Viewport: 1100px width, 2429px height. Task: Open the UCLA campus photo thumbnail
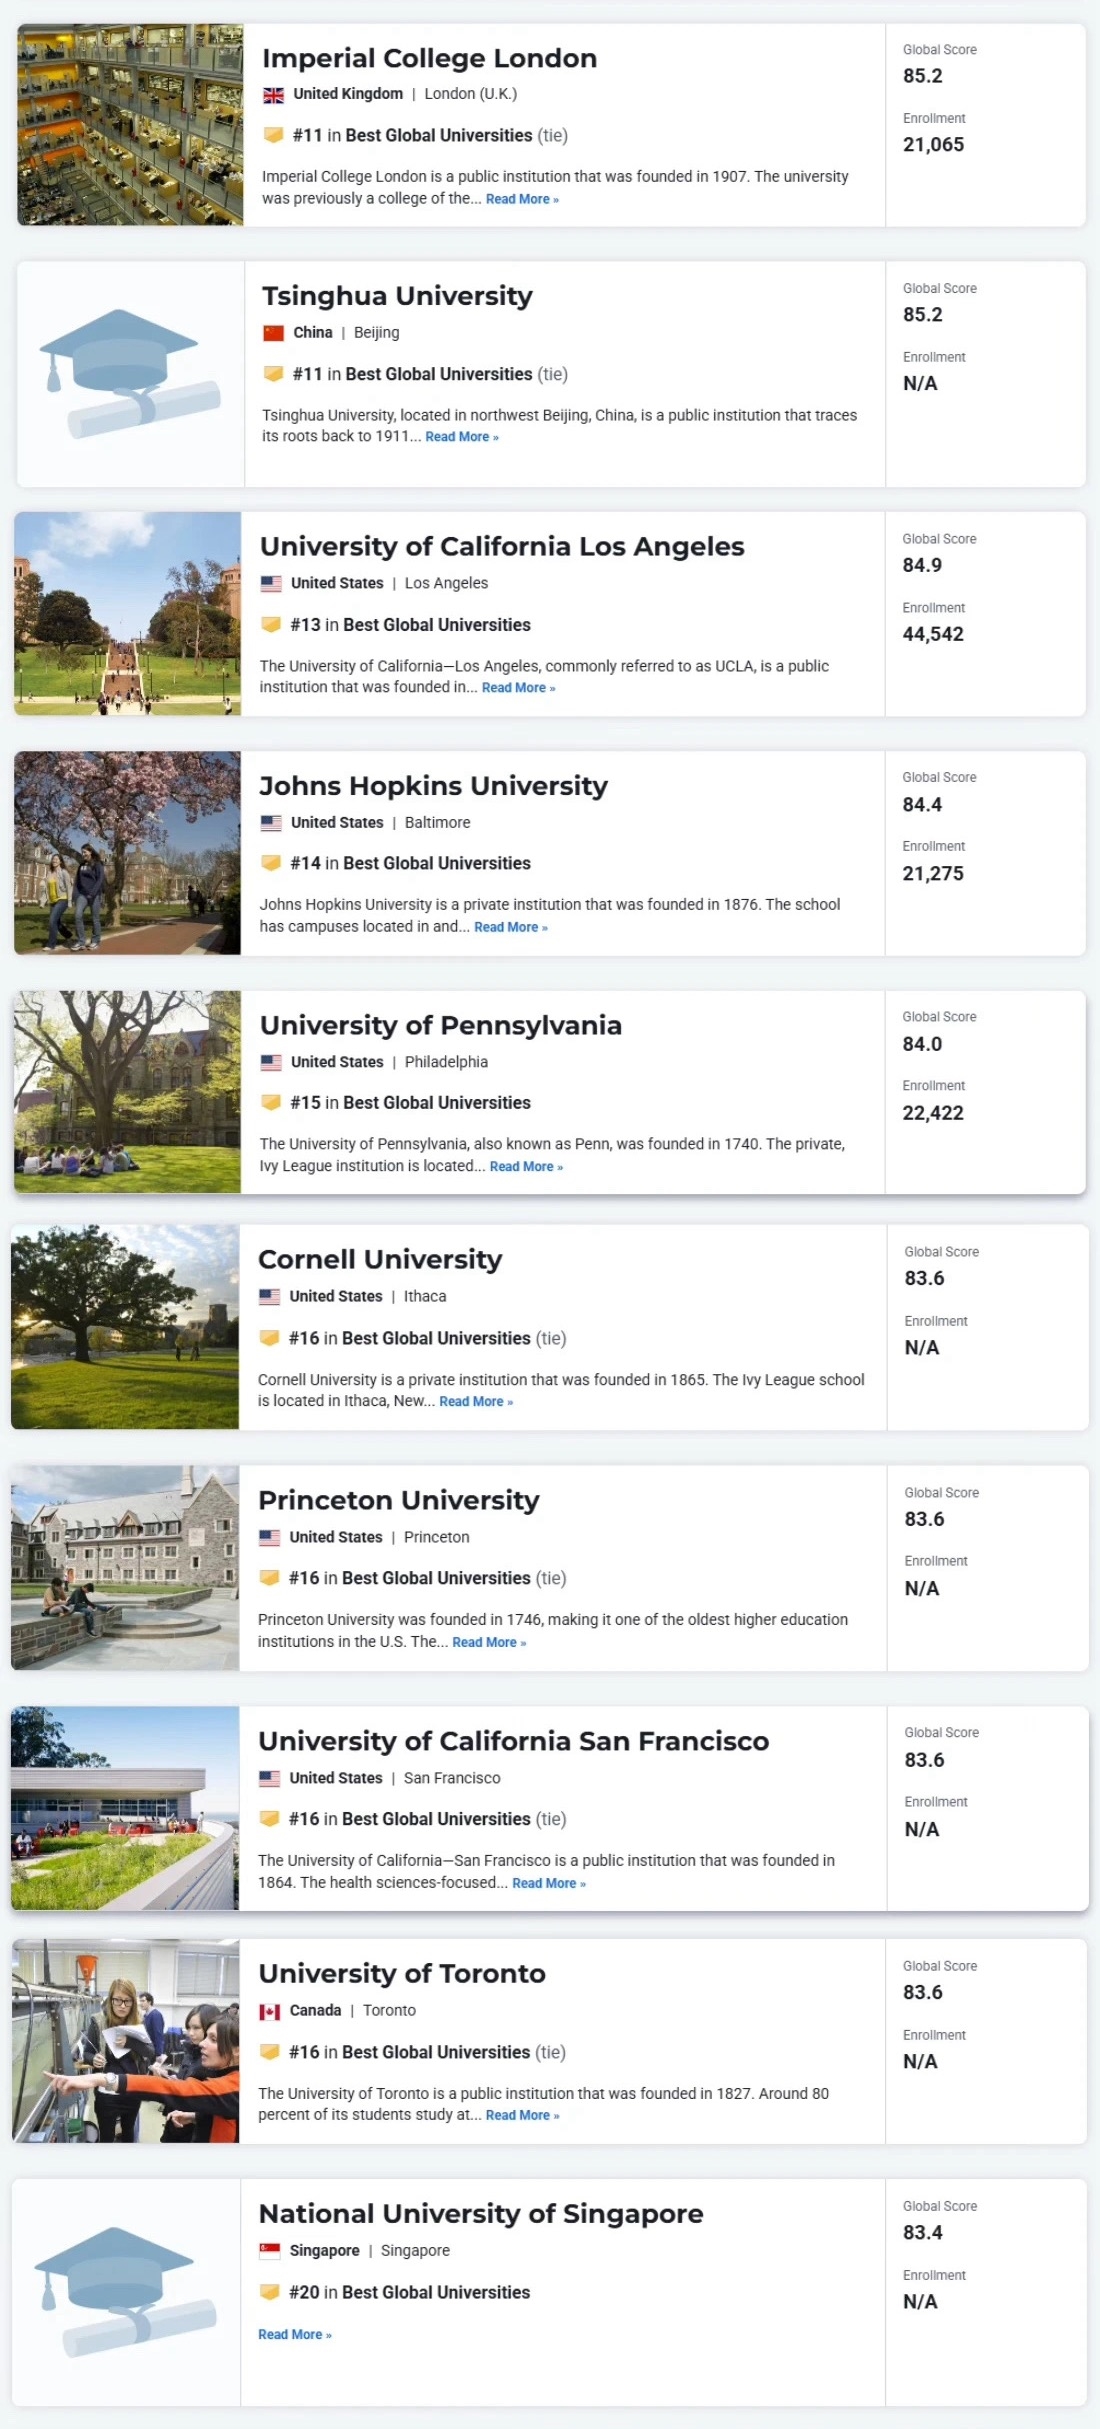127,614
